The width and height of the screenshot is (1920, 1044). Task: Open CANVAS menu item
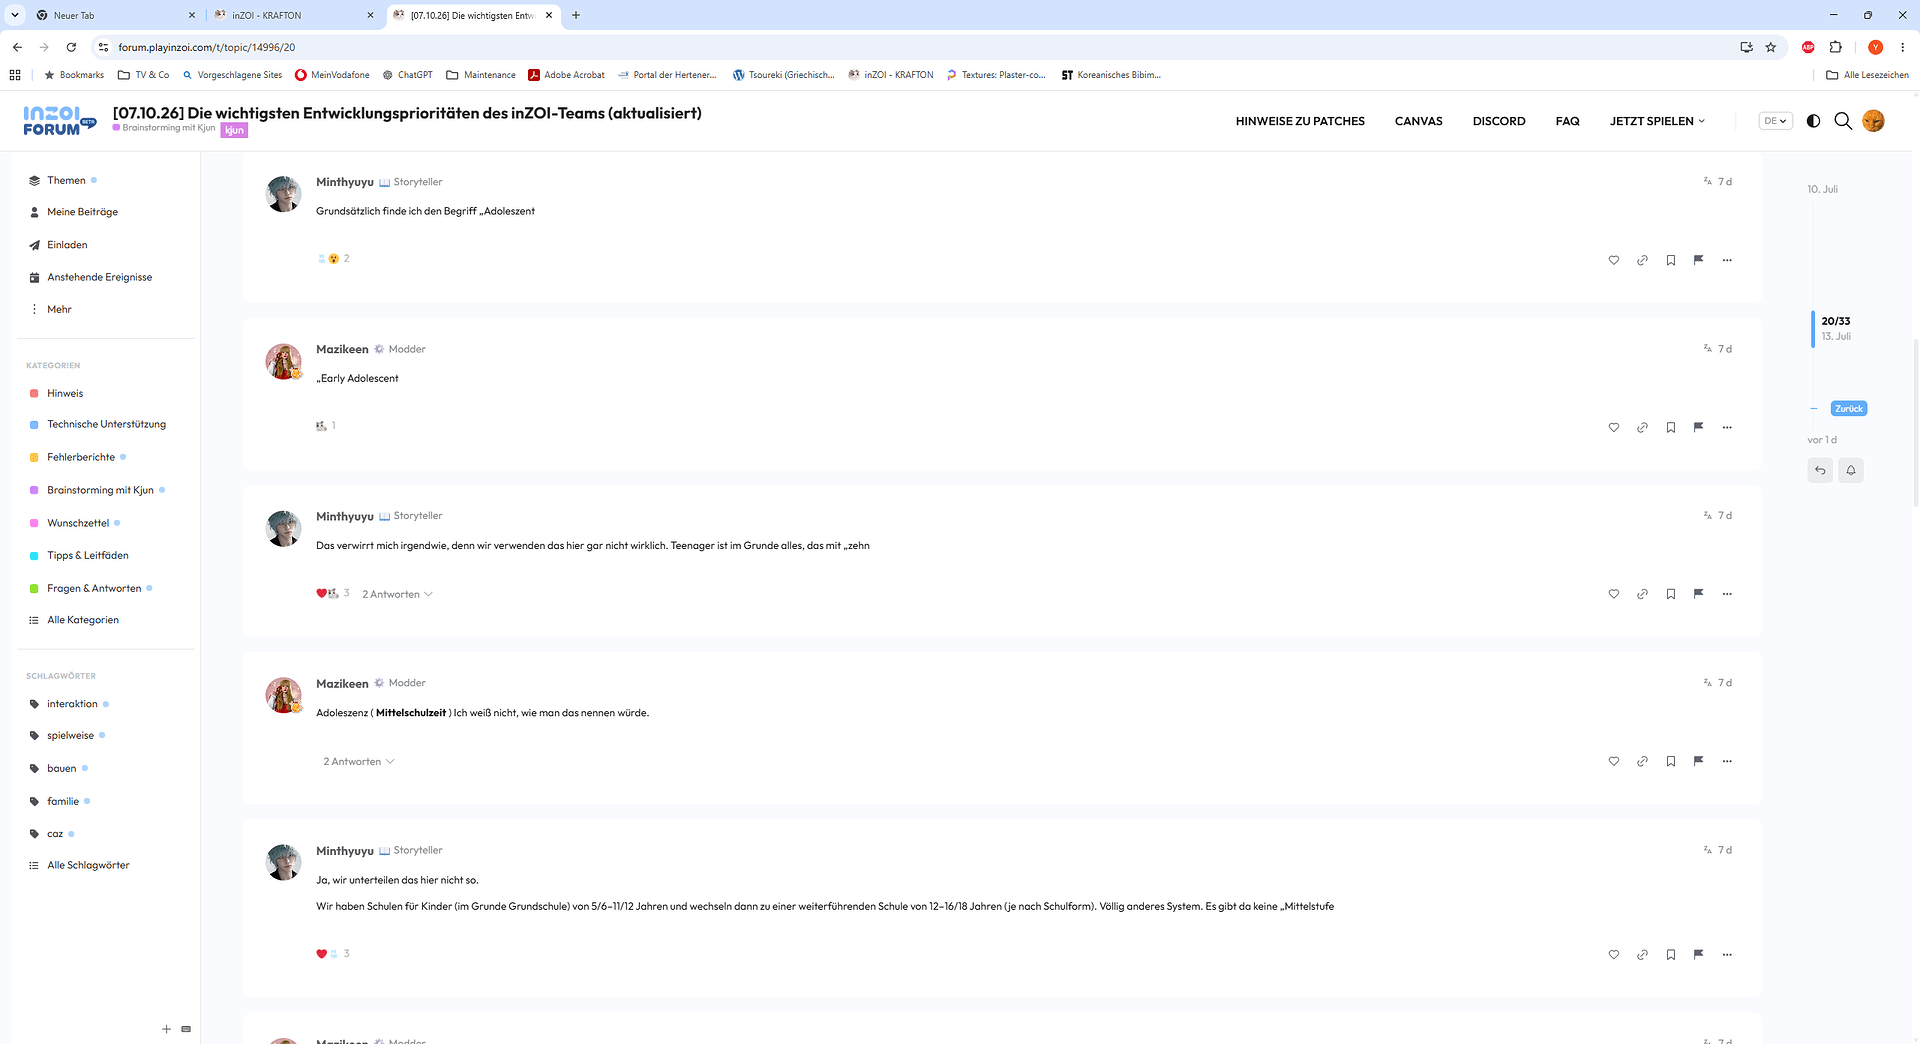coord(1418,121)
